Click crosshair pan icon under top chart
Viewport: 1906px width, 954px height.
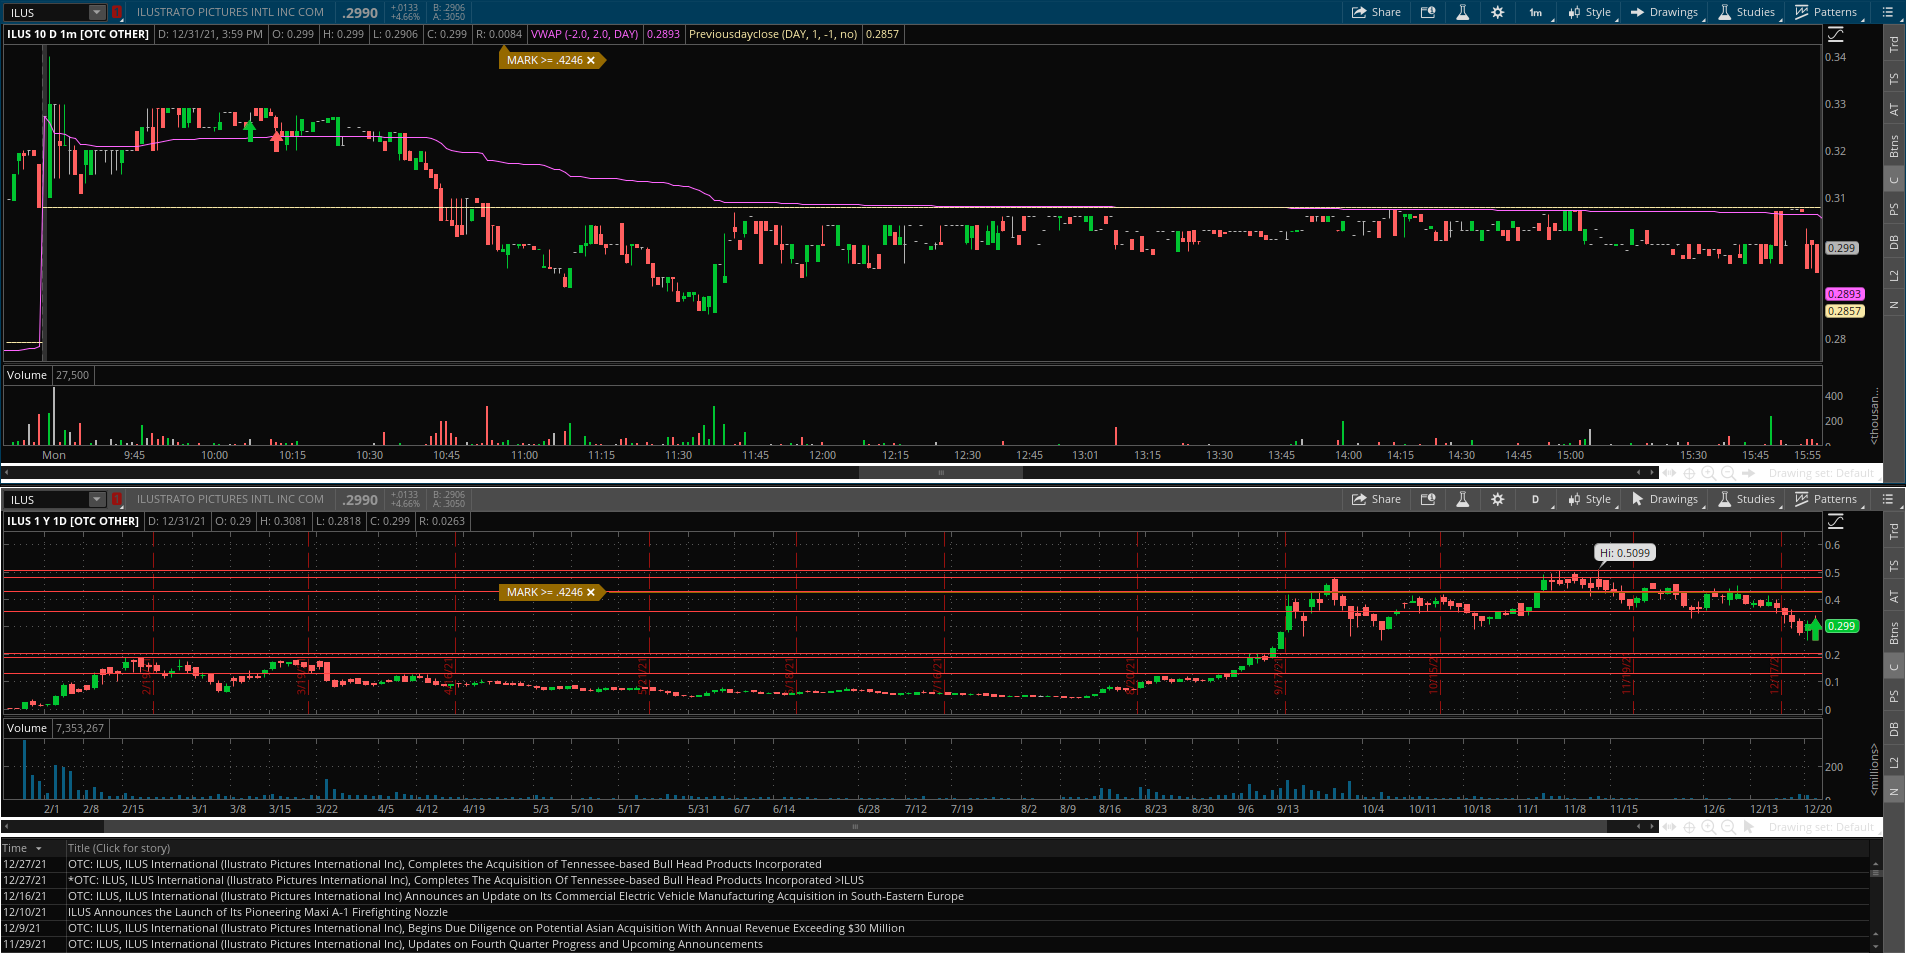pyautogui.click(x=1689, y=473)
